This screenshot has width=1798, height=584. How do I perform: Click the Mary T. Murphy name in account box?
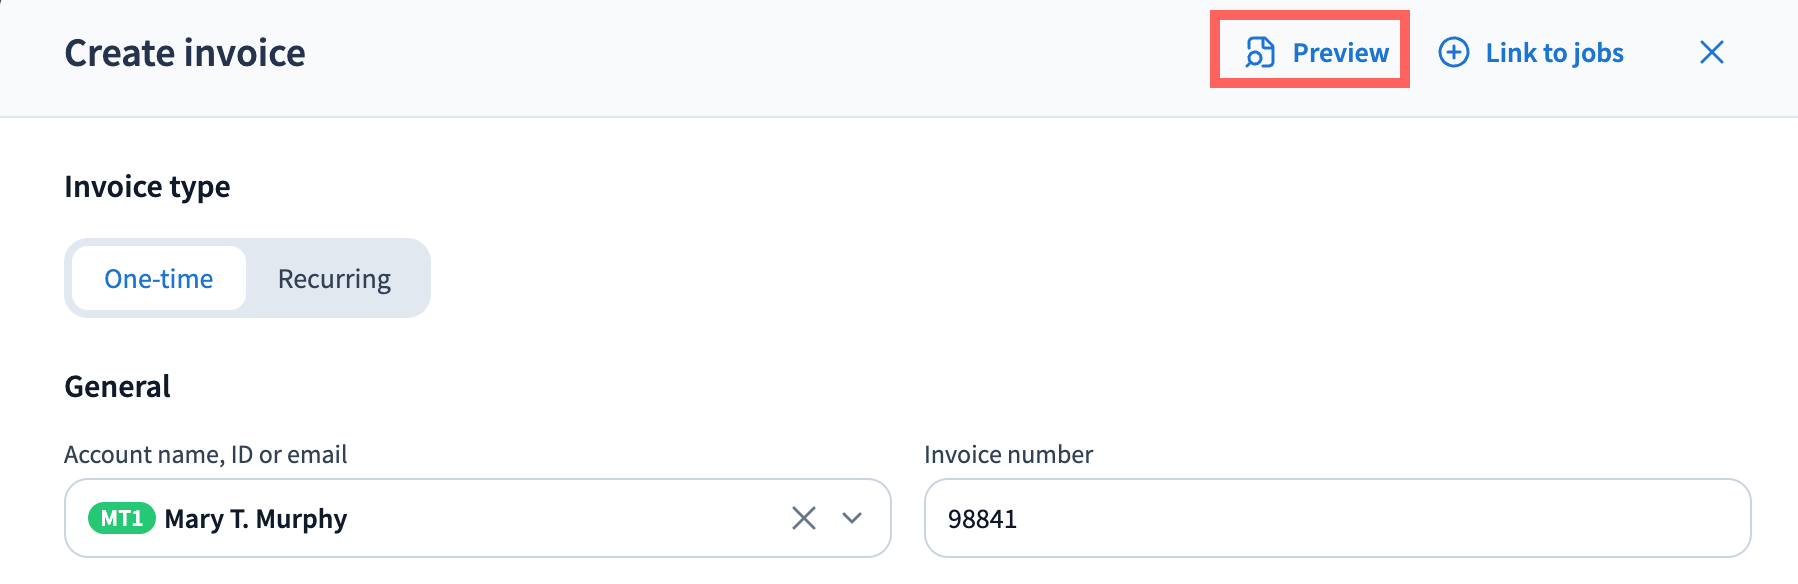point(256,519)
